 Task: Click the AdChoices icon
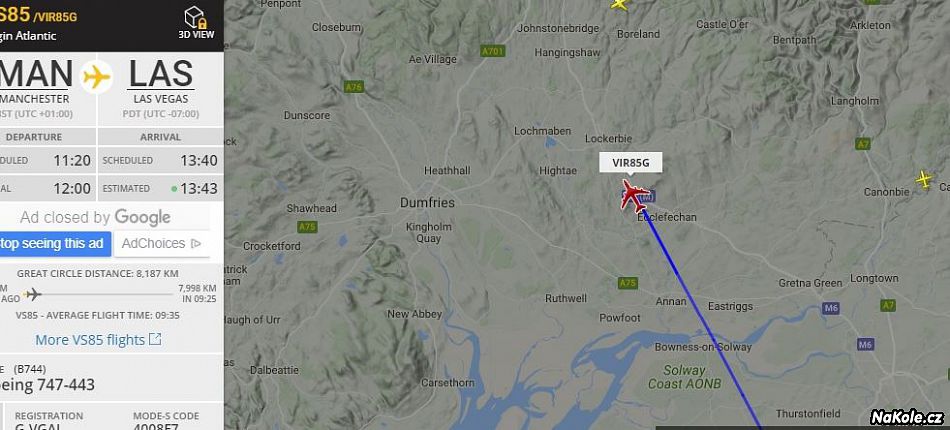196,243
